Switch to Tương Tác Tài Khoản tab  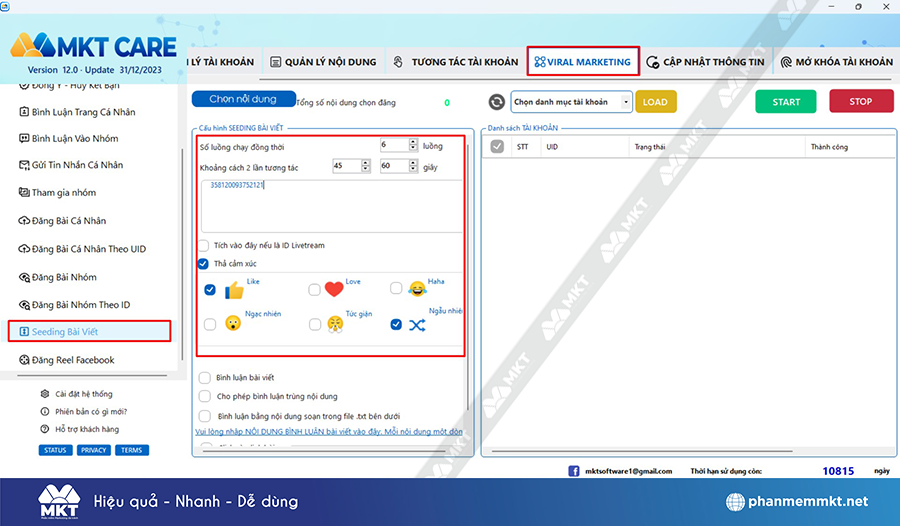456,62
